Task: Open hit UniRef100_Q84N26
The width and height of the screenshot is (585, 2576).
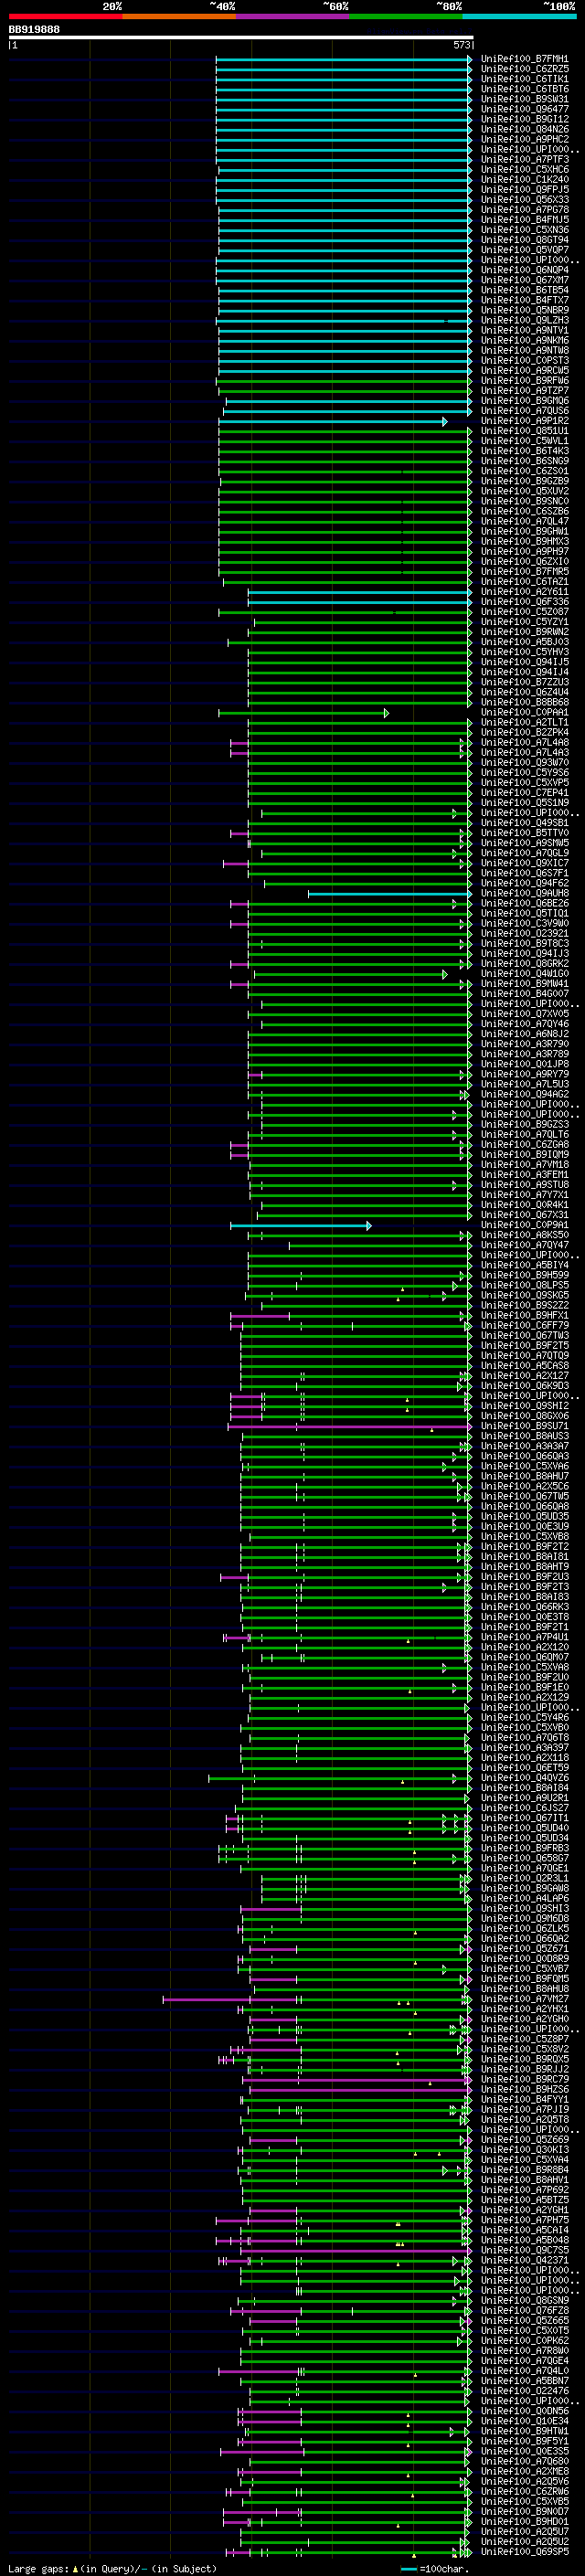Action: tap(524, 129)
